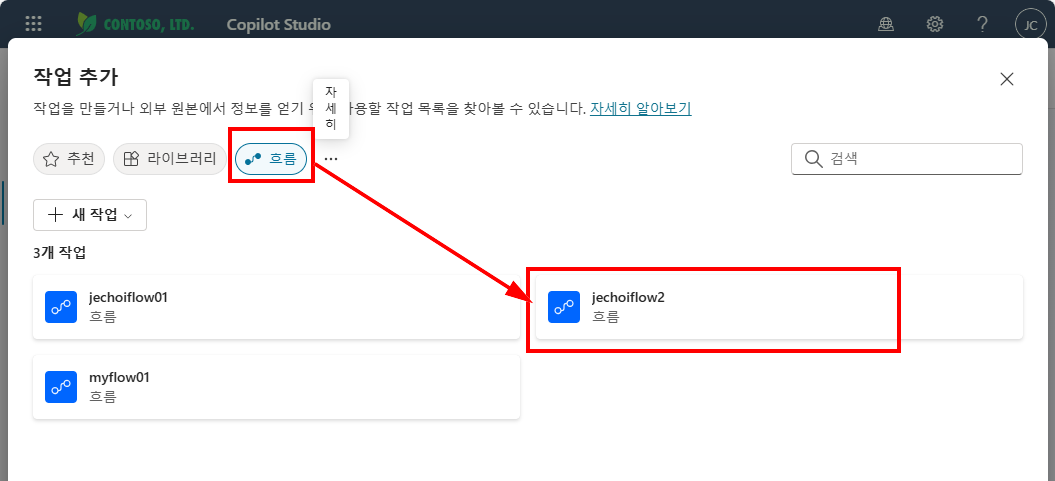The width and height of the screenshot is (1055, 481).
Task: Click the plus icon on 새 작업
Action: point(55,215)
